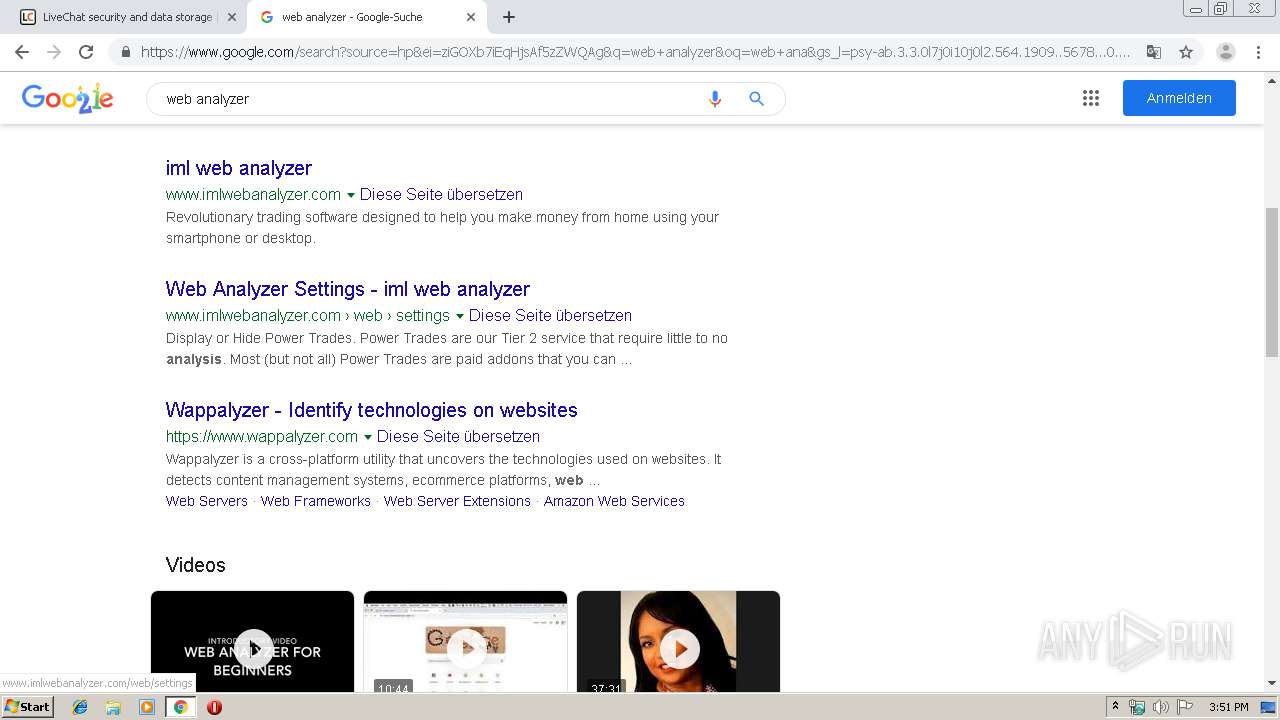Open Web Analyzer Settings - iml web analyzer
This screenshot has width=1280, height=720.
coord(348,289)
